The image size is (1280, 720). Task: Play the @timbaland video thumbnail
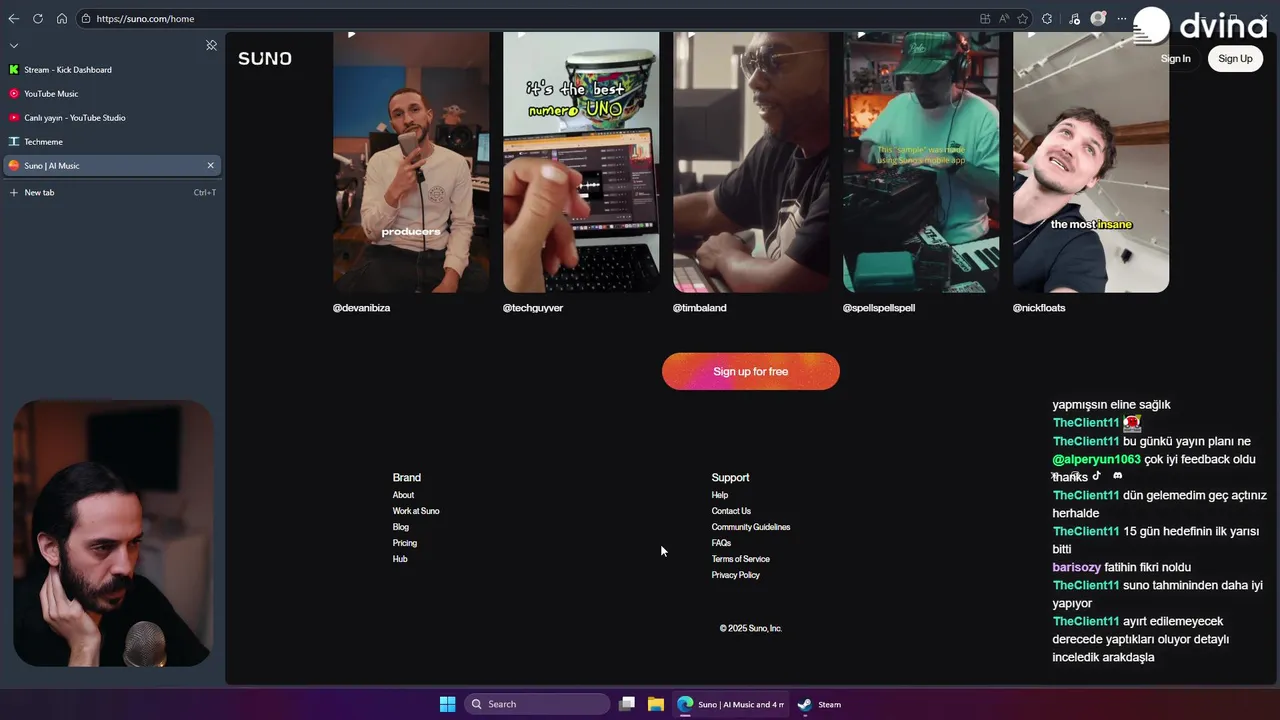click(751, 162)
